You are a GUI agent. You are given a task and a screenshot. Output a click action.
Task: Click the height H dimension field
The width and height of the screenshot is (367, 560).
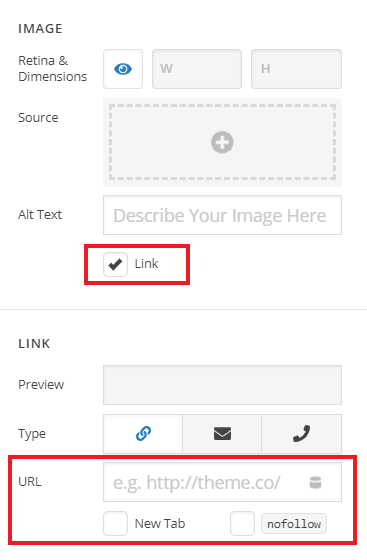point(296,69)
